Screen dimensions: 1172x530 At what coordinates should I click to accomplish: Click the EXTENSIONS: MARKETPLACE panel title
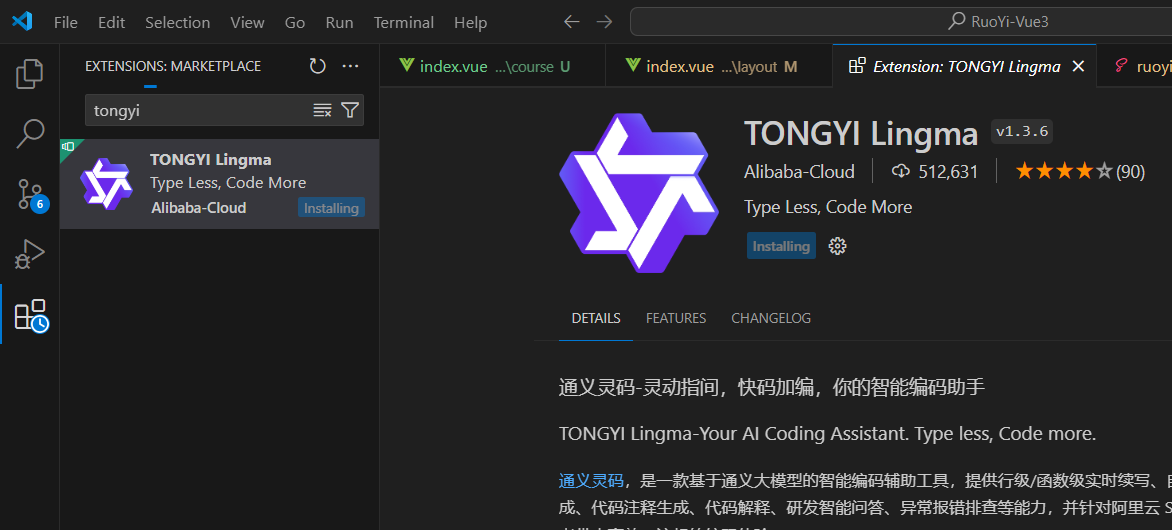tap(173, 67)
